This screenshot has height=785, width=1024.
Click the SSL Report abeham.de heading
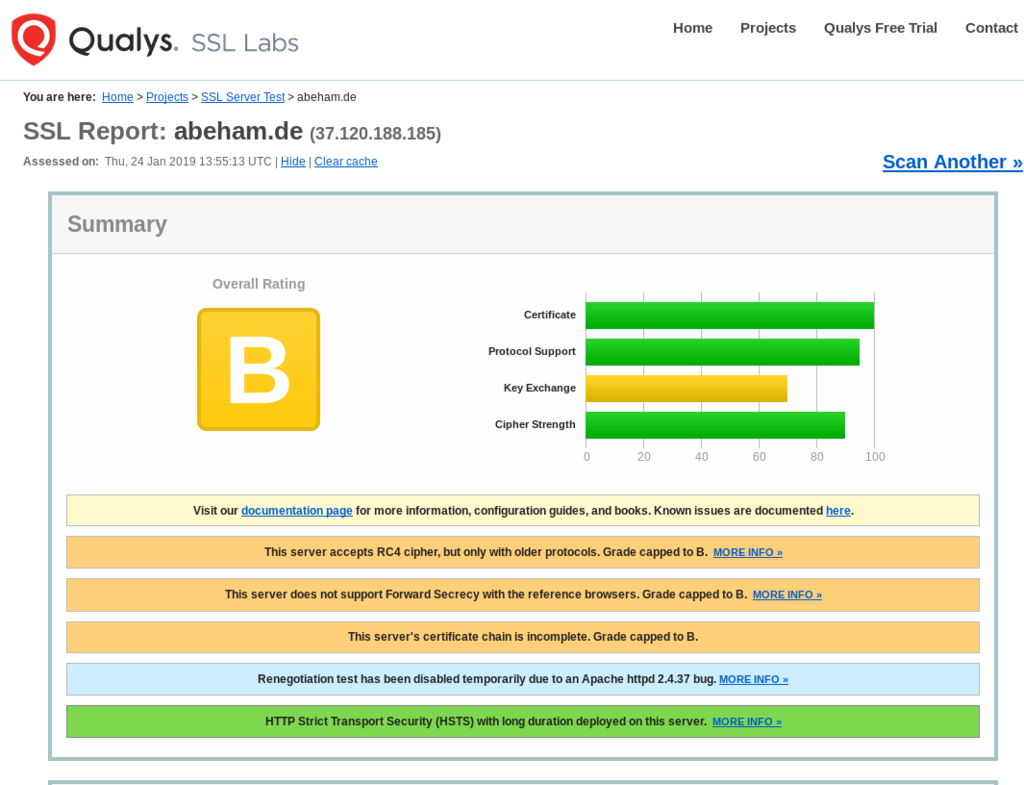[x=163, y=131]
